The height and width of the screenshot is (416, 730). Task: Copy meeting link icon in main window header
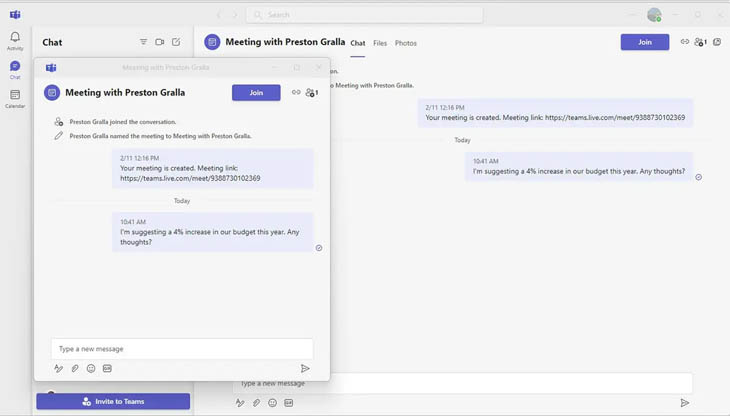(684, 42)
